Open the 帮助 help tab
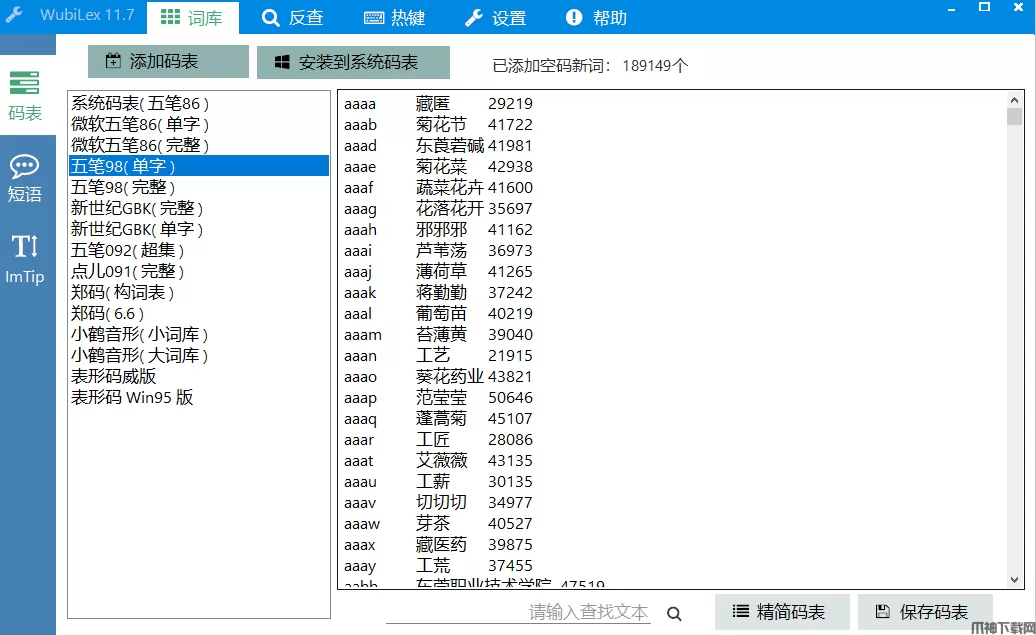Image resolution: width=1036 pixels, height=635 pixels. [x=597, y=17]
